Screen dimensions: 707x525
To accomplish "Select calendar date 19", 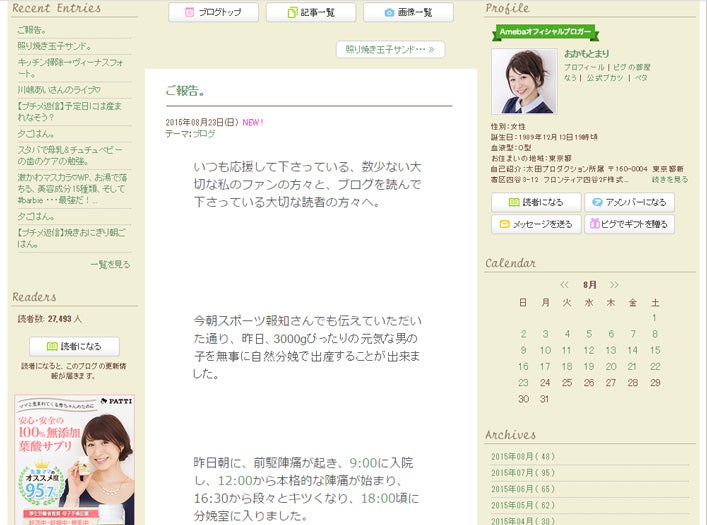I will pyautogui.click(x=589, y=367).
